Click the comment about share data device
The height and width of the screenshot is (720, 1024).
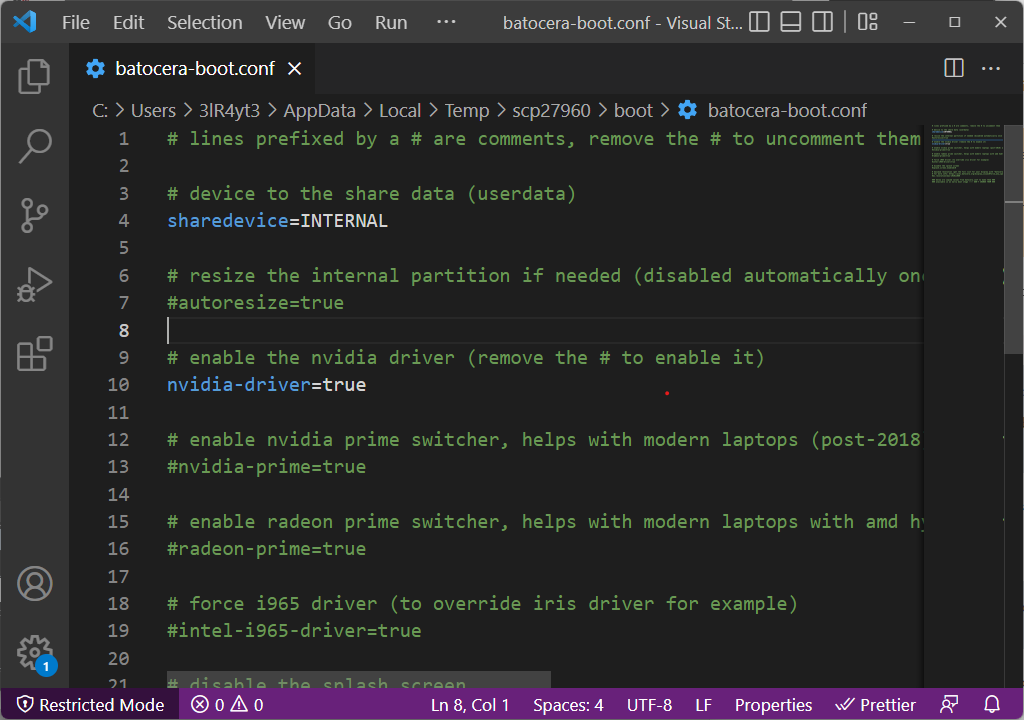[372, 193]
